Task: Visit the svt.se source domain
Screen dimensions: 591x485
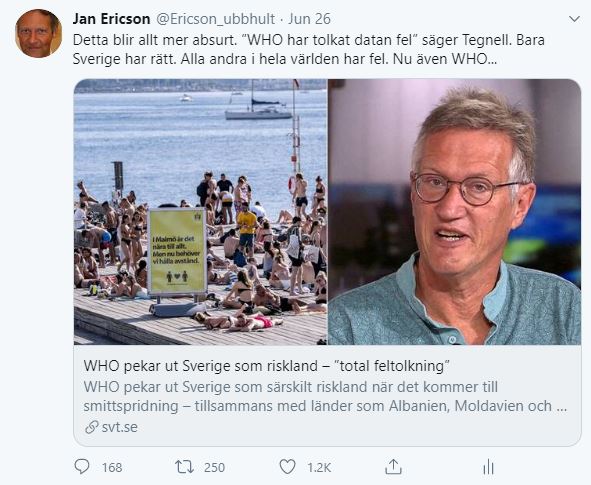Action: tap(119, 427)
